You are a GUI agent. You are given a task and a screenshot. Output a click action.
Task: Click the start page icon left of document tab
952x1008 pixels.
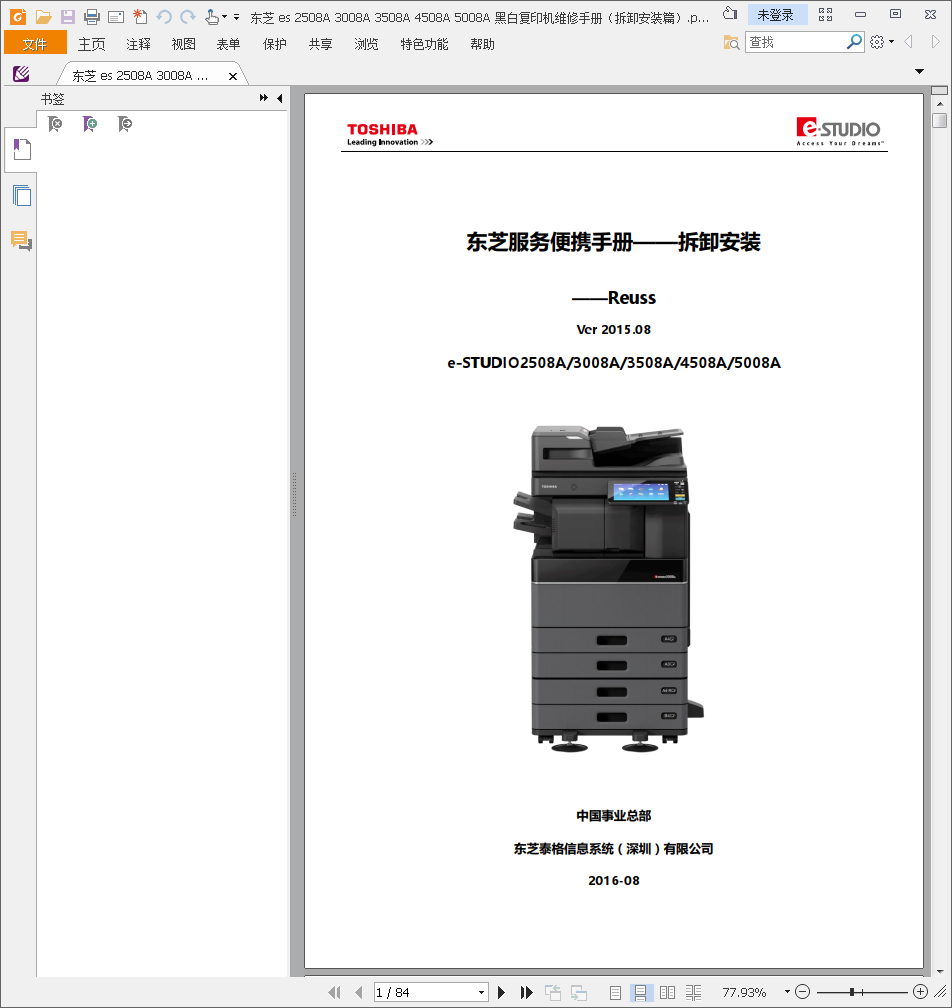(x=21, y=74)
